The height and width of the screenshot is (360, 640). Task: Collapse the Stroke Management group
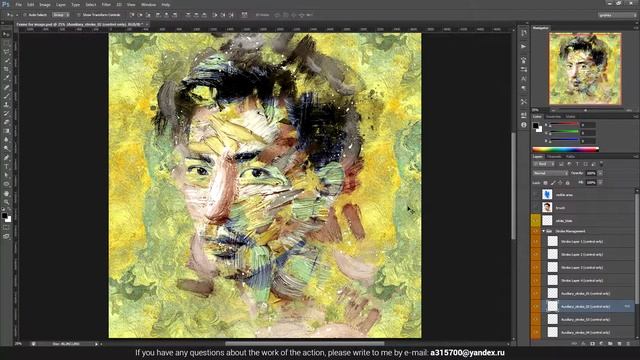point(544,231)
